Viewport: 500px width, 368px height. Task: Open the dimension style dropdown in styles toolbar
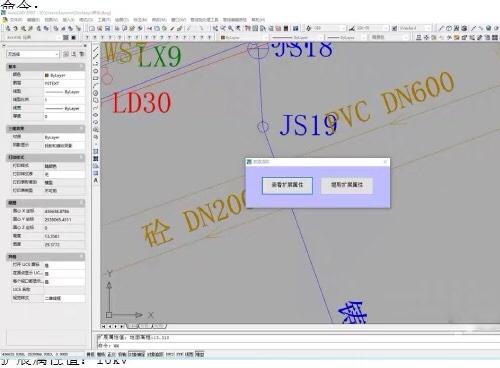(x=372, y=28)
